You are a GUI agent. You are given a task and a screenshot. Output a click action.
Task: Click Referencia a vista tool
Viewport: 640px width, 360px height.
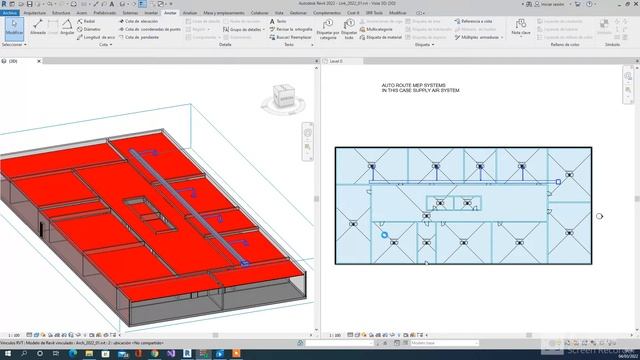[x=473, y=21]
